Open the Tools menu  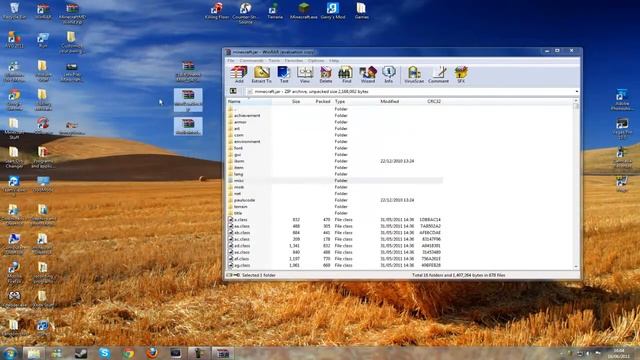point(274,60)
